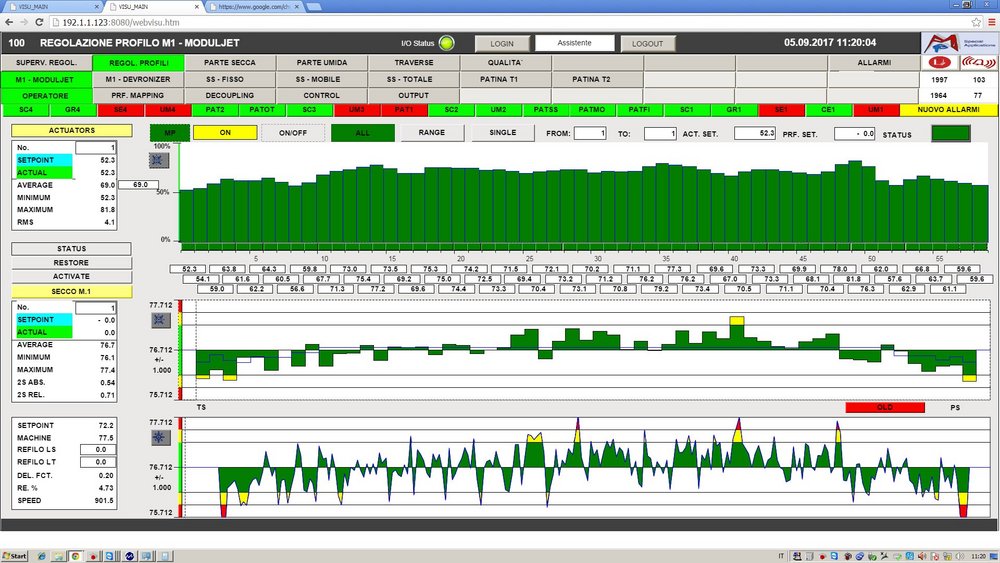Bookmark the page using the star icon

(x=976, y=21)
